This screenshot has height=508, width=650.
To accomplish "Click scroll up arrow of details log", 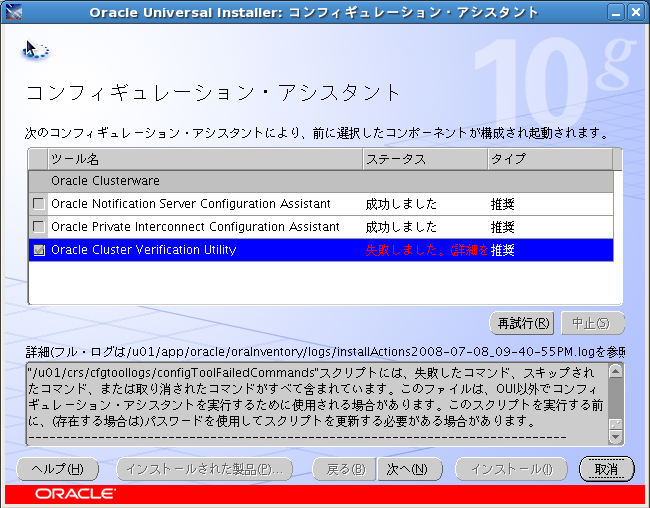I will point(616,371).
